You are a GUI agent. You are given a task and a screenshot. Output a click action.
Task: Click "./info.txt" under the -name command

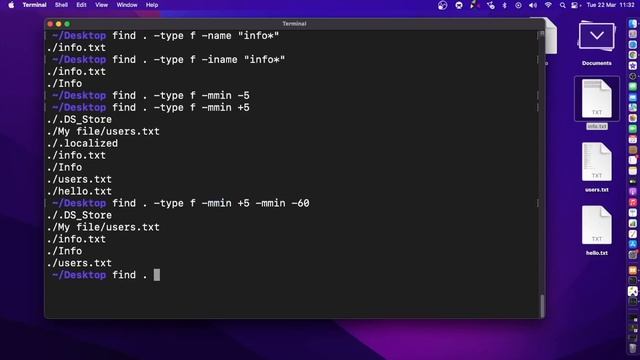[x=76, y=47]
